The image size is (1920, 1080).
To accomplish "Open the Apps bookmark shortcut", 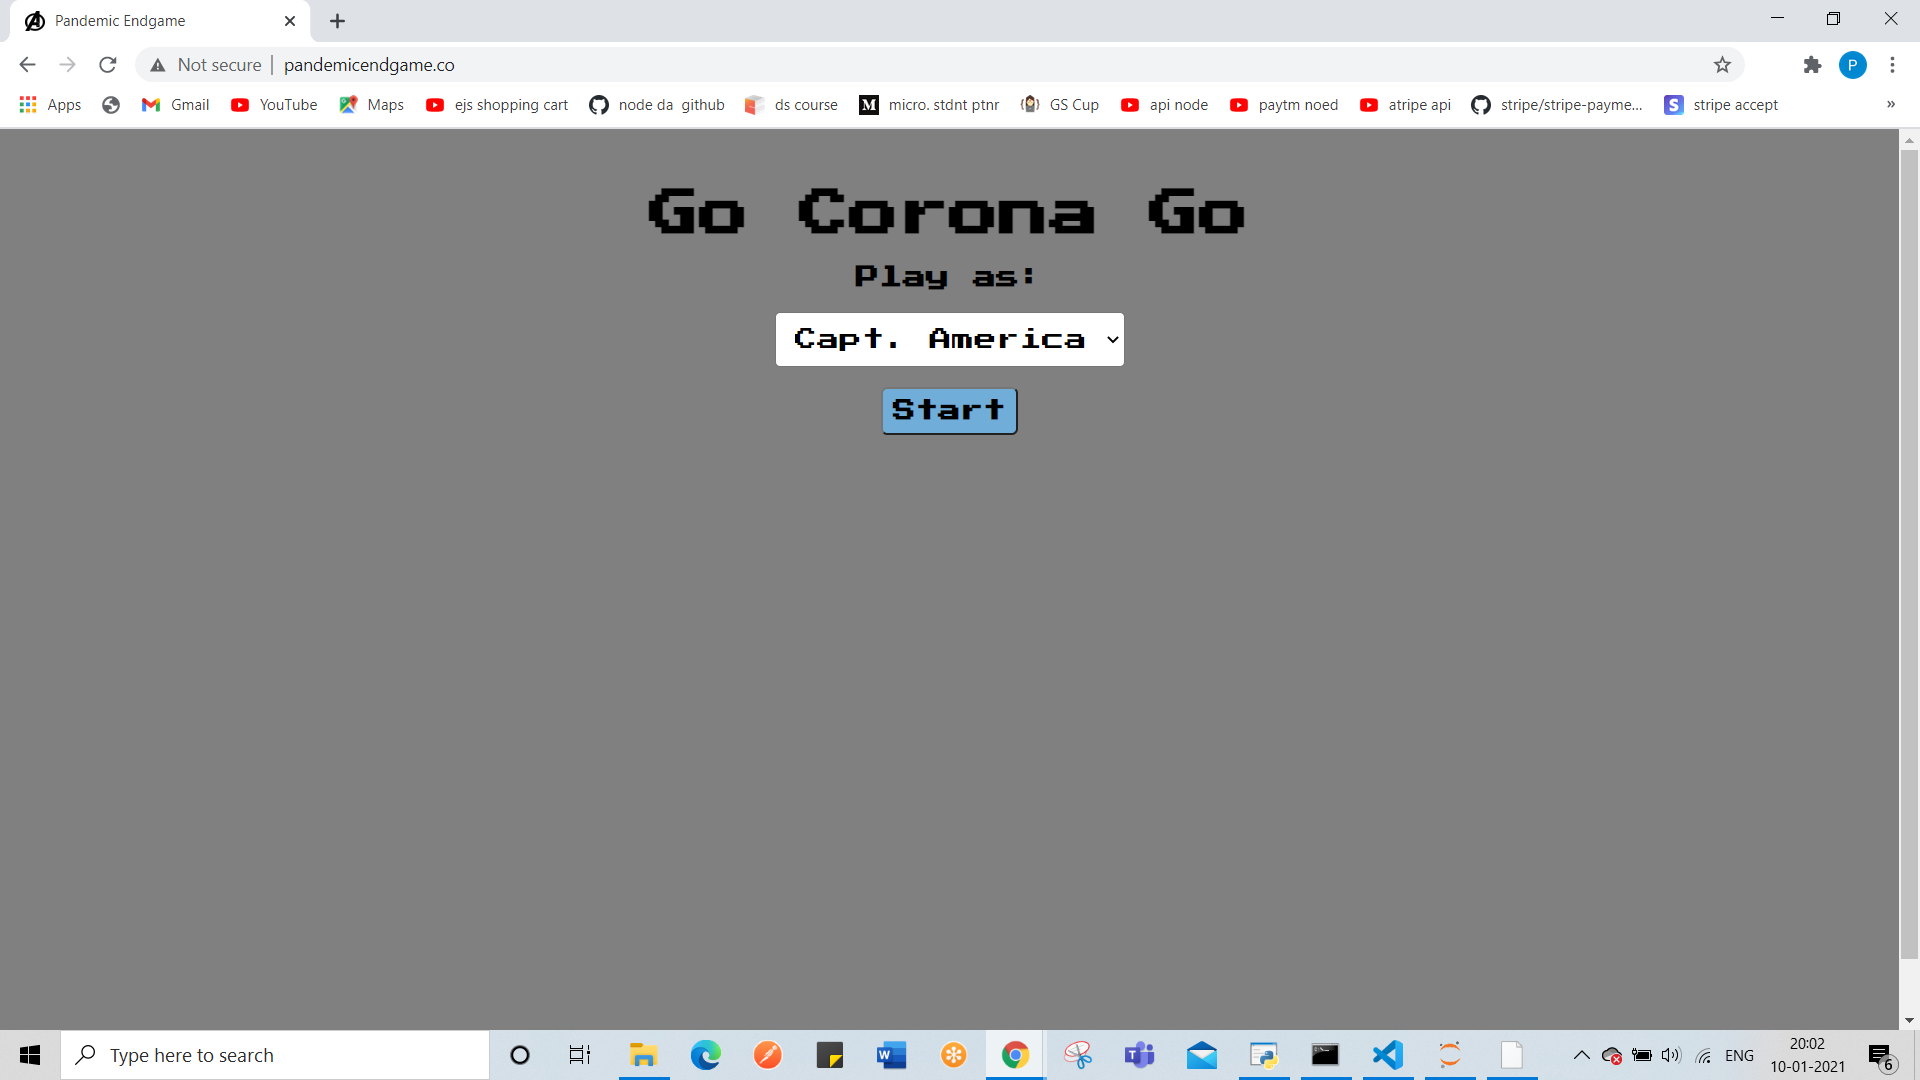I will pos(50,105).
